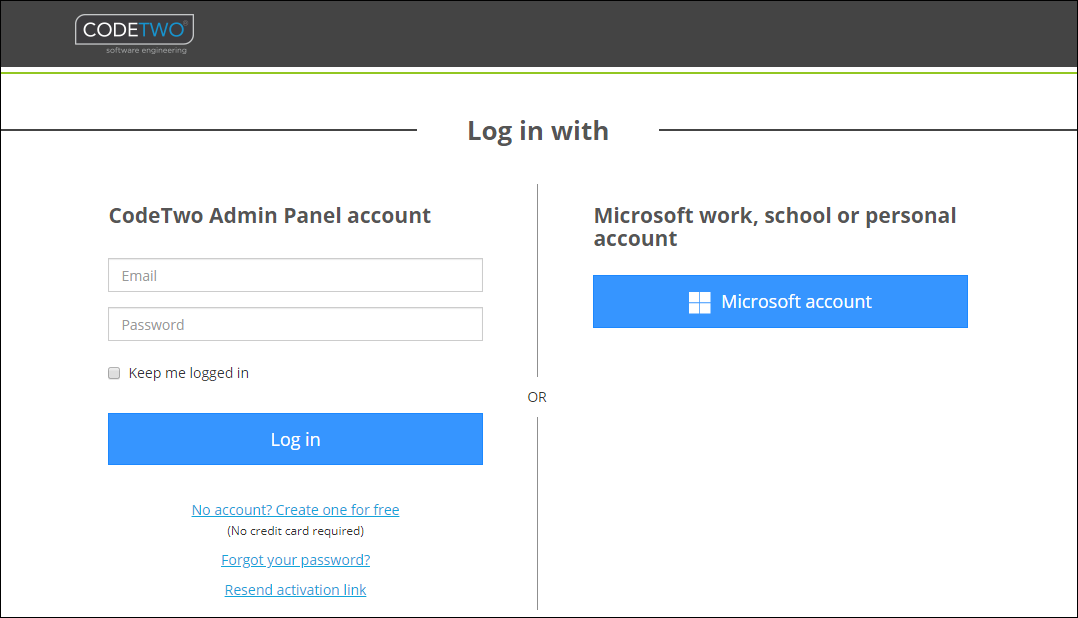Click the Microsoft window icon

click(x=699, y=301)
